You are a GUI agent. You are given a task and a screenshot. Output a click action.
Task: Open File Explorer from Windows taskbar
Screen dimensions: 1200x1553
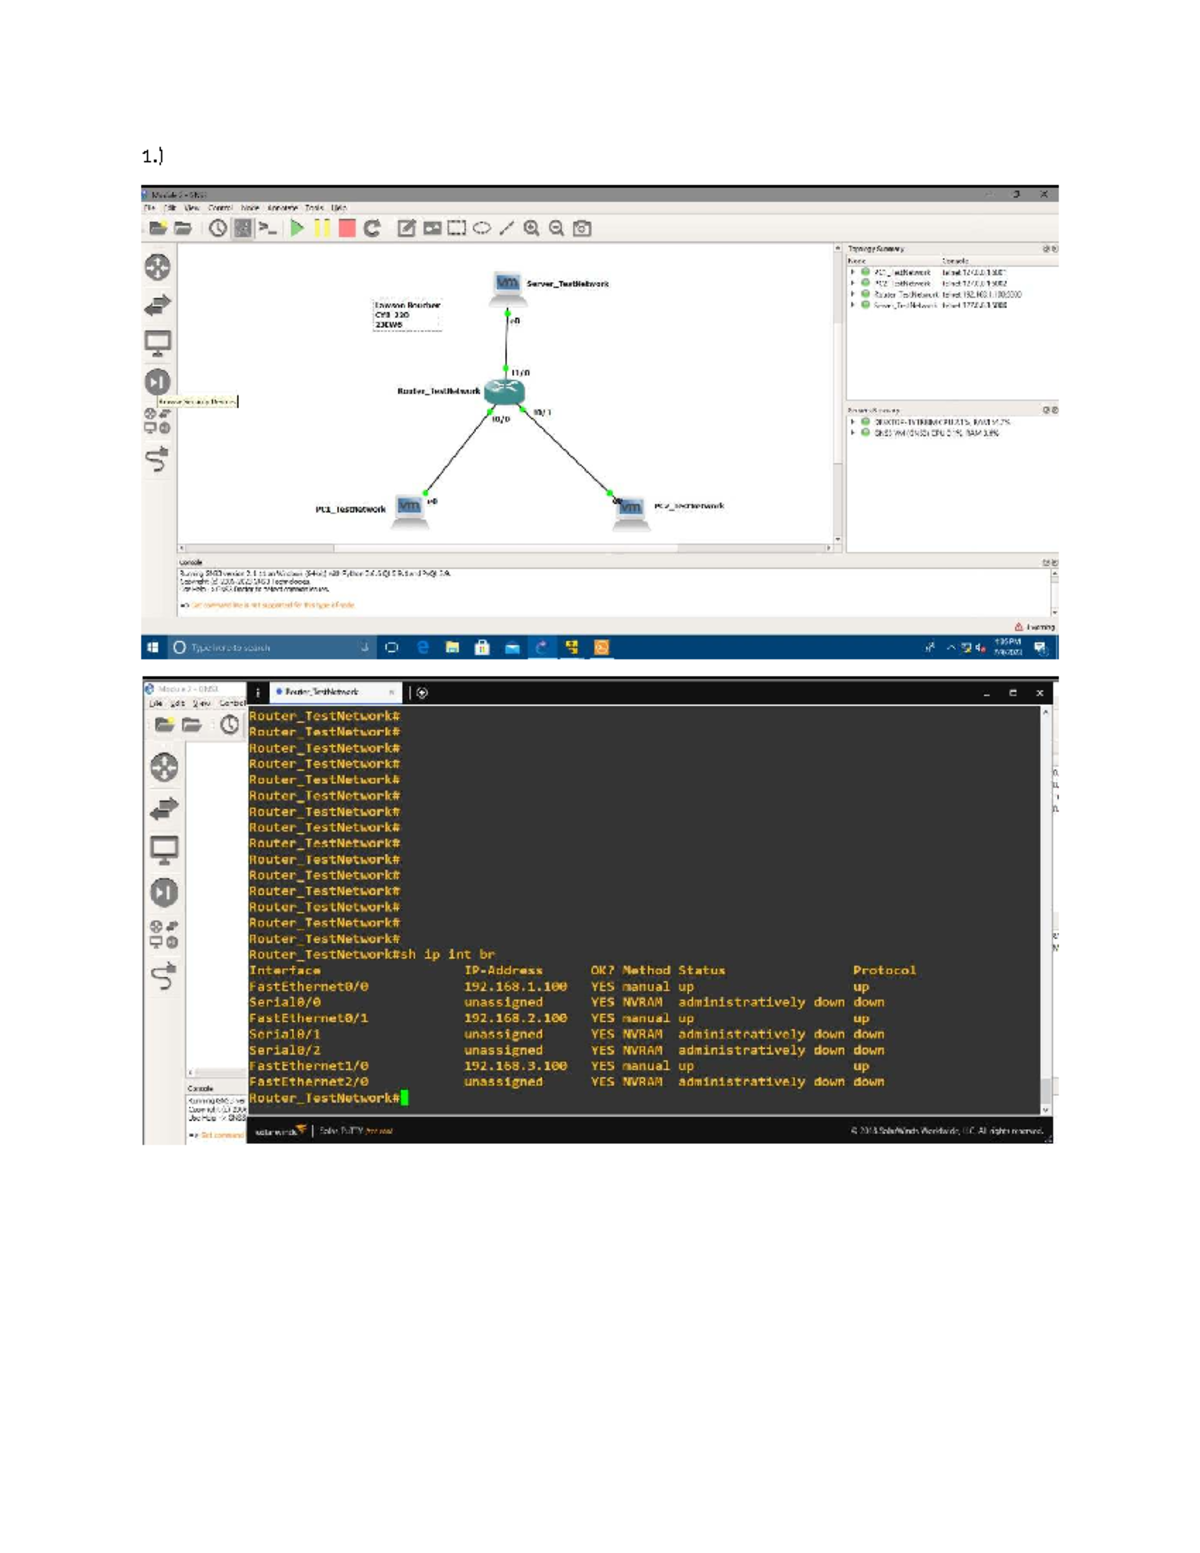point(452,647)
